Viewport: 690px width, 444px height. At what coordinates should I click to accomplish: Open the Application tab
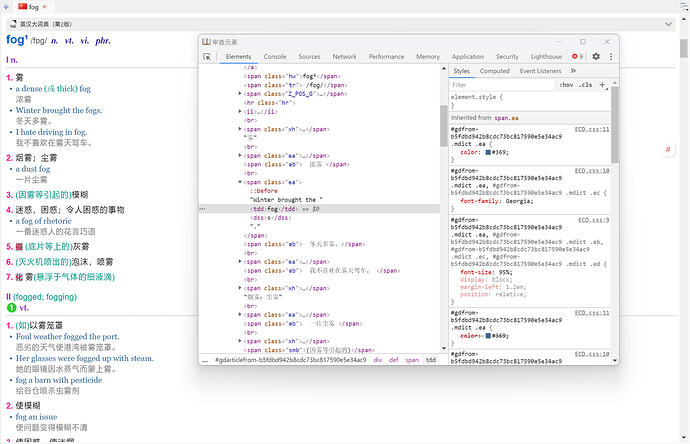(468, 57)
